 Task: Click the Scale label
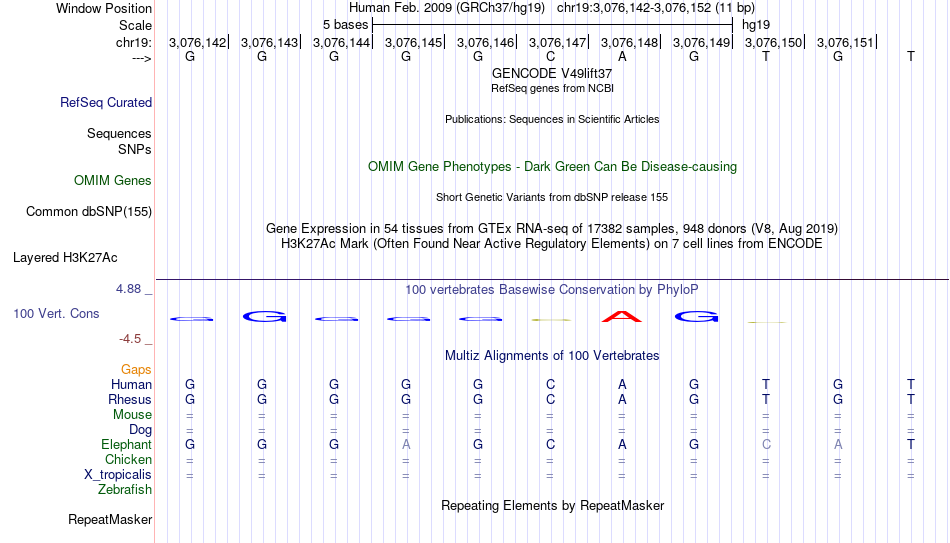click(x=135, y=25)
